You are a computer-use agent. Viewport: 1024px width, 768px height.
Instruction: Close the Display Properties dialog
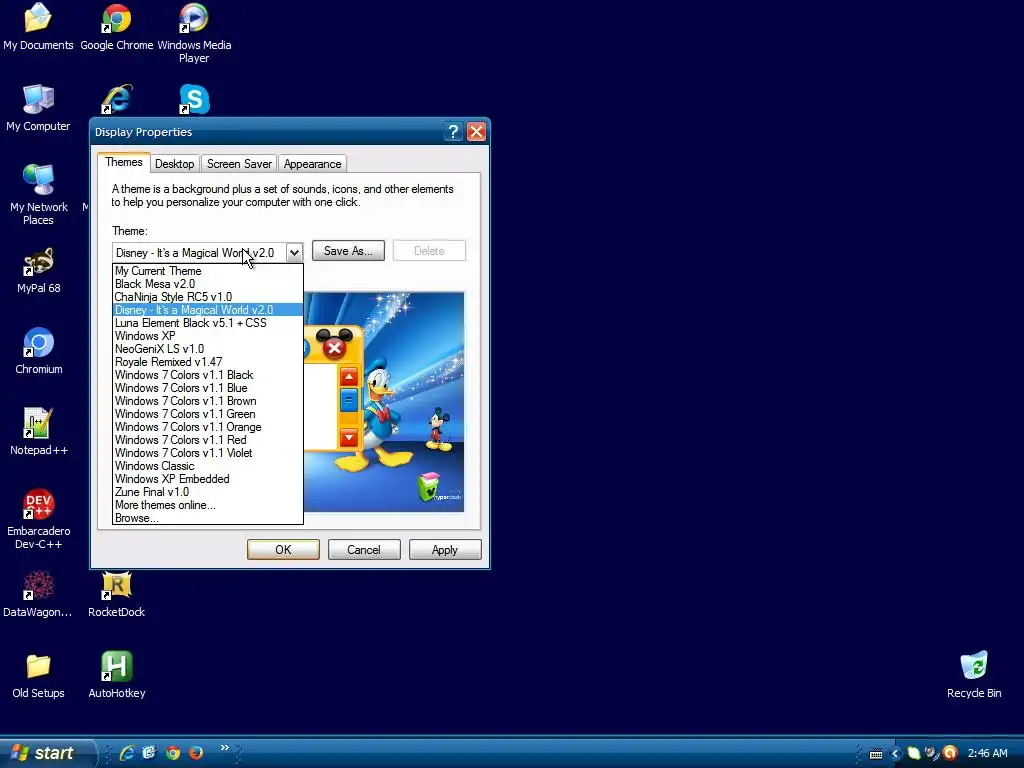(477, 132)
